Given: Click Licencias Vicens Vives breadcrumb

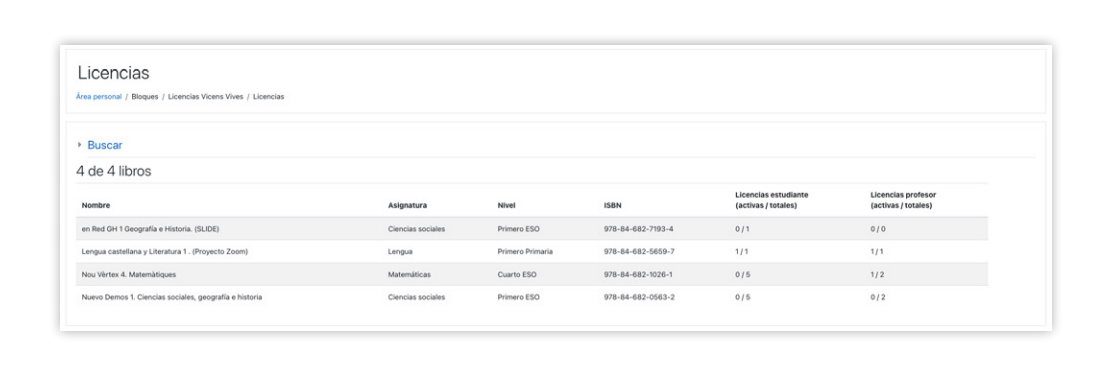Looking at the screenshot, I should (205, 96).
